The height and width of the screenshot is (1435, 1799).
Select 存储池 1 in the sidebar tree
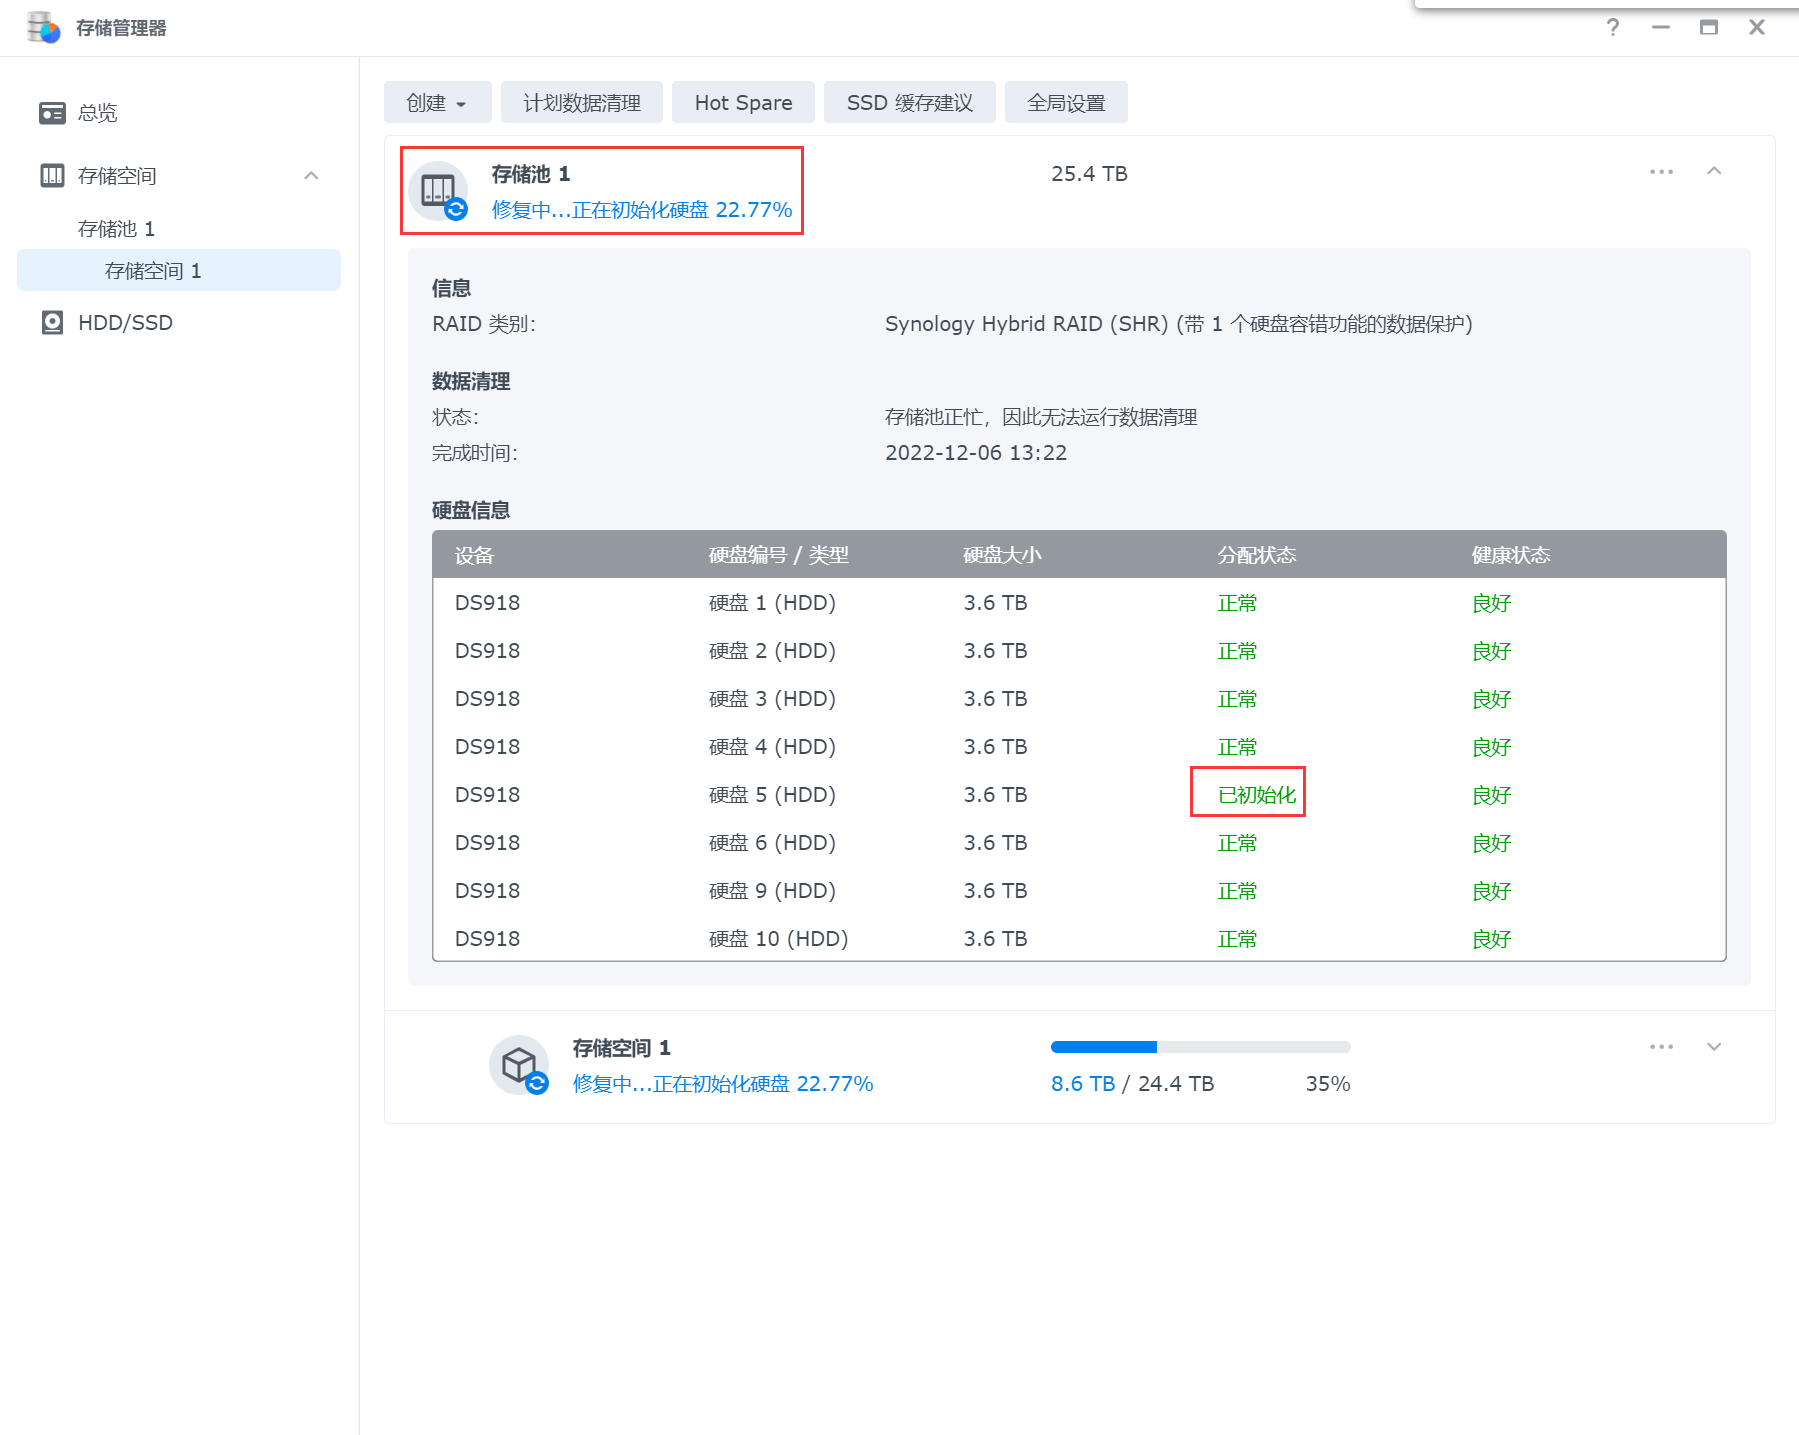pos(116,229)
